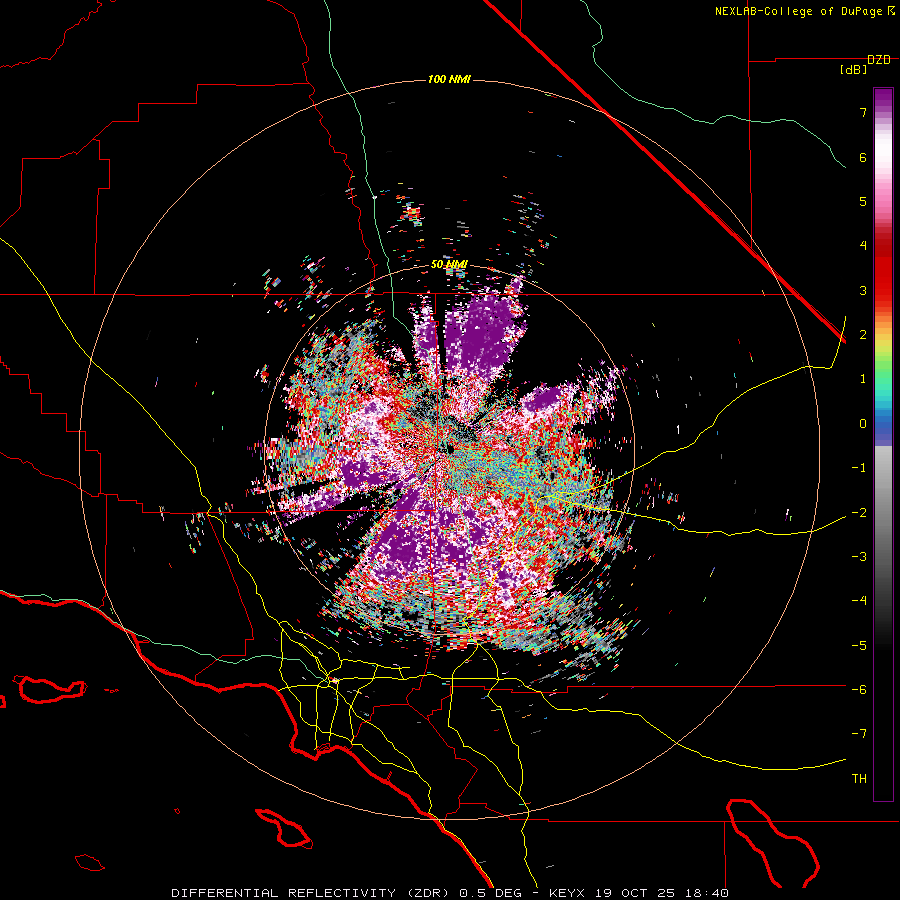The height and width of the screenshot is (900, 900).
Task: Click the TH label on the color scale
Action: pyautogui.click(x=859, y=779)
